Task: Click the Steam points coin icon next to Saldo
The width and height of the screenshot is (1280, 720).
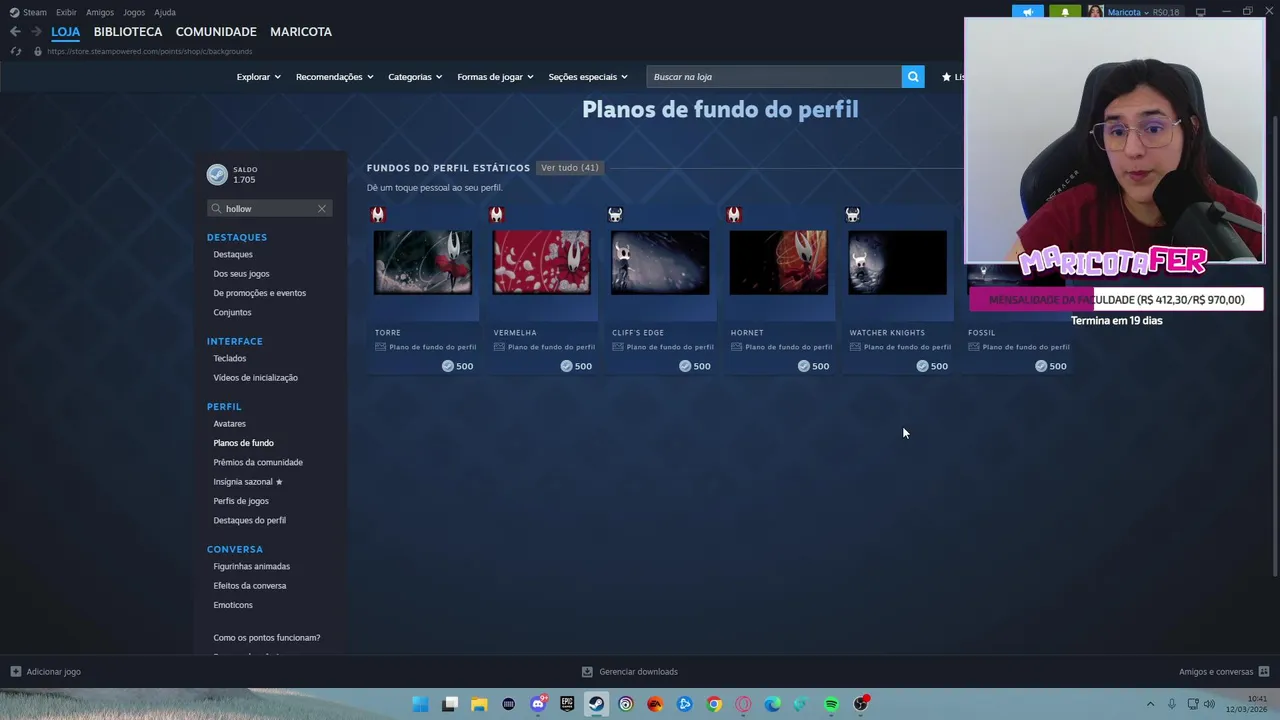Action: coord(217,175)
